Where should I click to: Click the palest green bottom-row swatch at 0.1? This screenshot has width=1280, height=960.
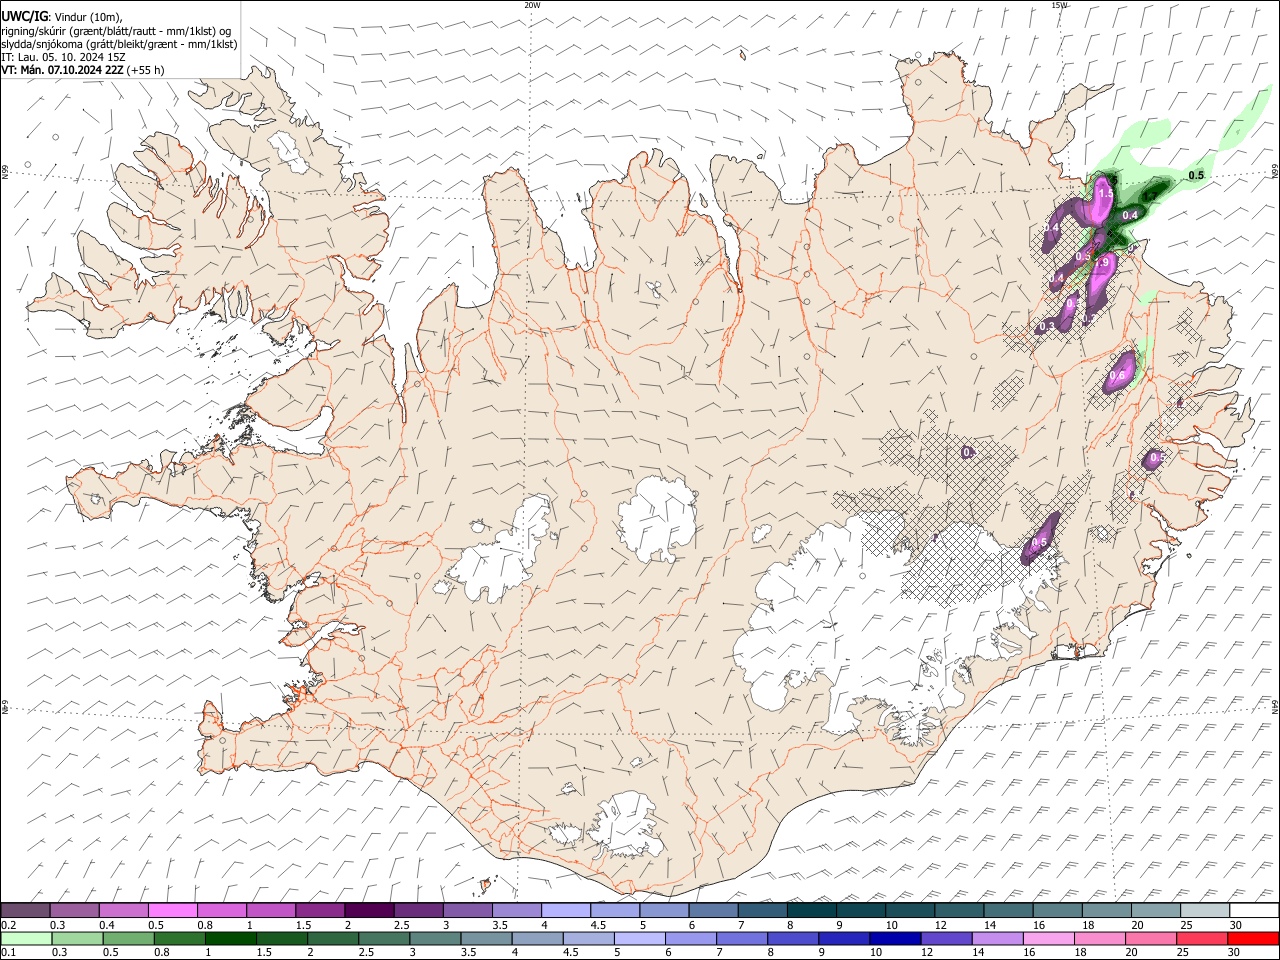click(26, 938)
